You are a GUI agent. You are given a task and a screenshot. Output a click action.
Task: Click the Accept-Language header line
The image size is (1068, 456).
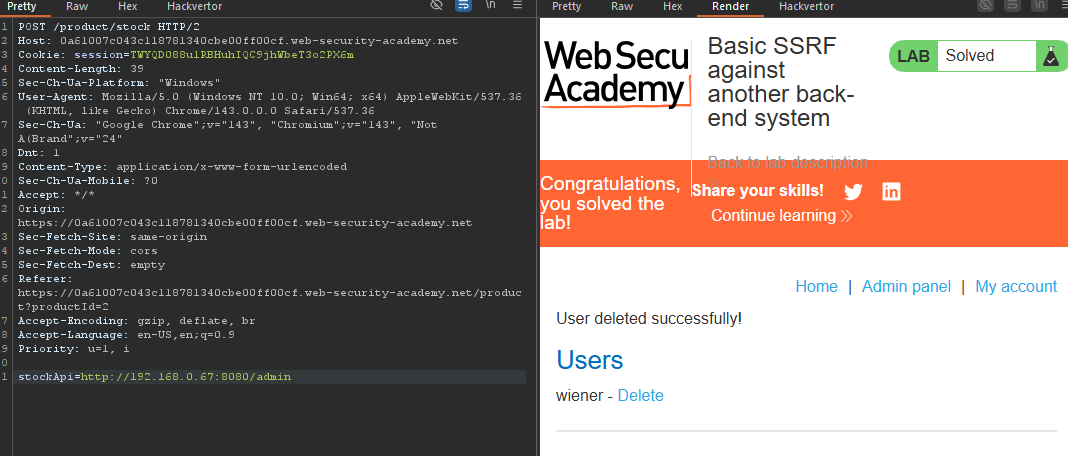127,335
